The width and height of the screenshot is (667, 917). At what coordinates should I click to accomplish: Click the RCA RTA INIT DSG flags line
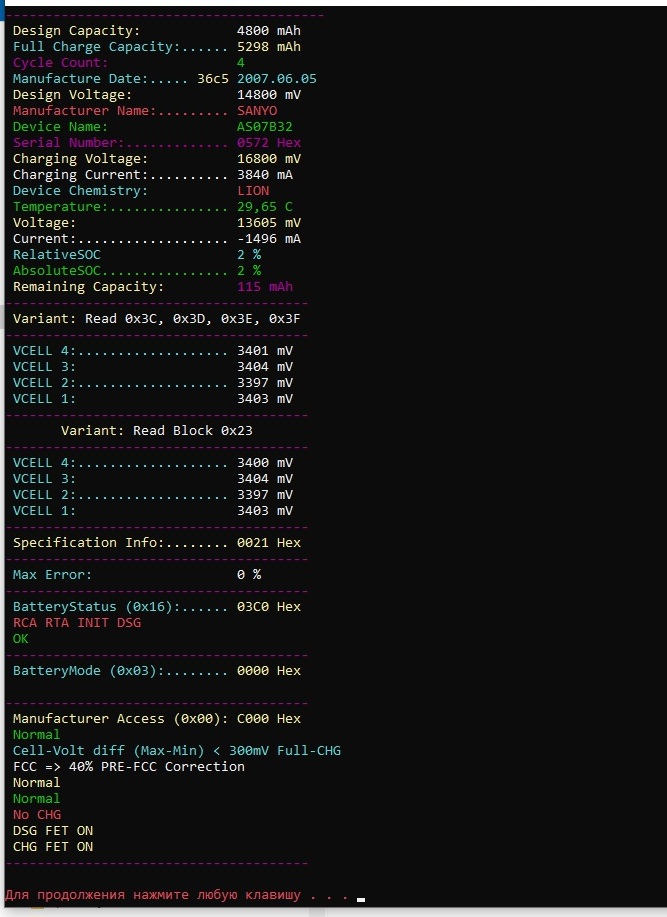(77, 623)
